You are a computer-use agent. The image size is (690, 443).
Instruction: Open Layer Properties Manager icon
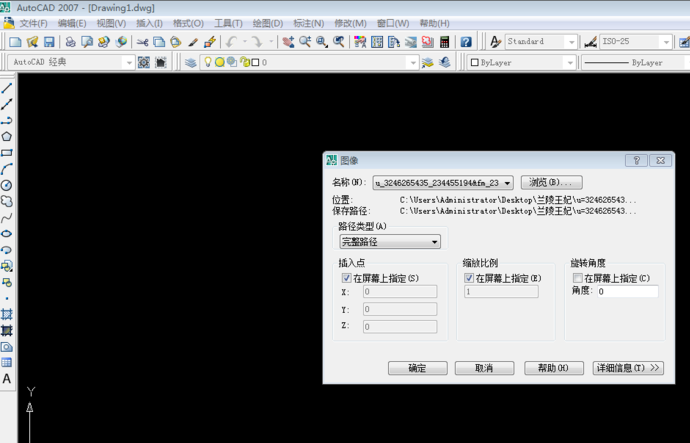pyautogui.click(x=191, y=62)
